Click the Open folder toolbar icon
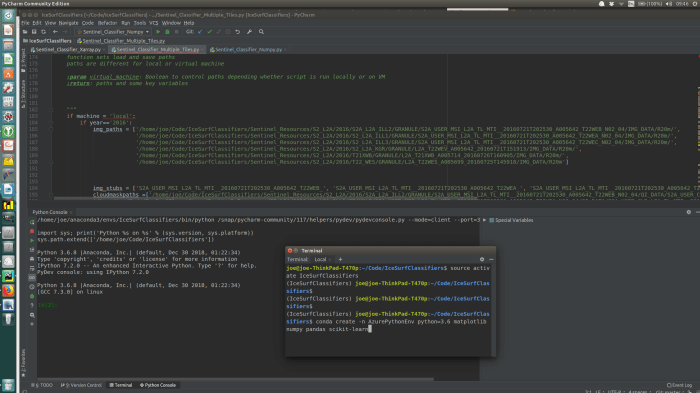 click(25, 32)
